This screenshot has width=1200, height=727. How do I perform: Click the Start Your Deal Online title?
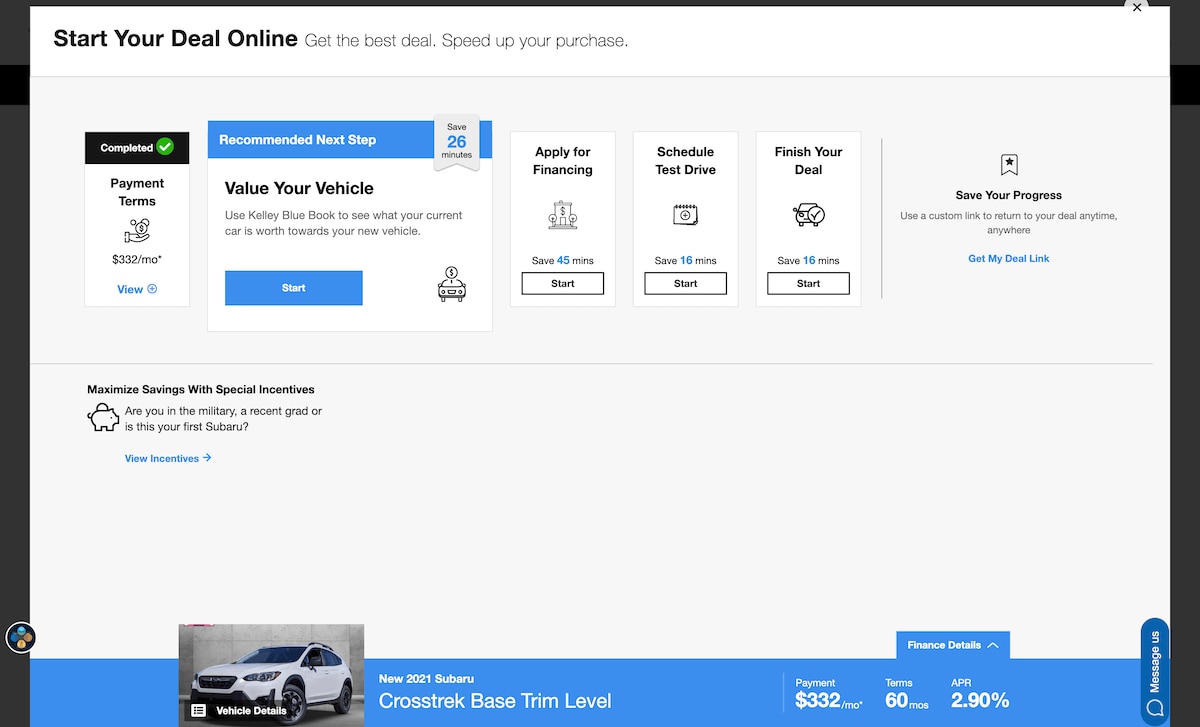(x=176, y=39)
